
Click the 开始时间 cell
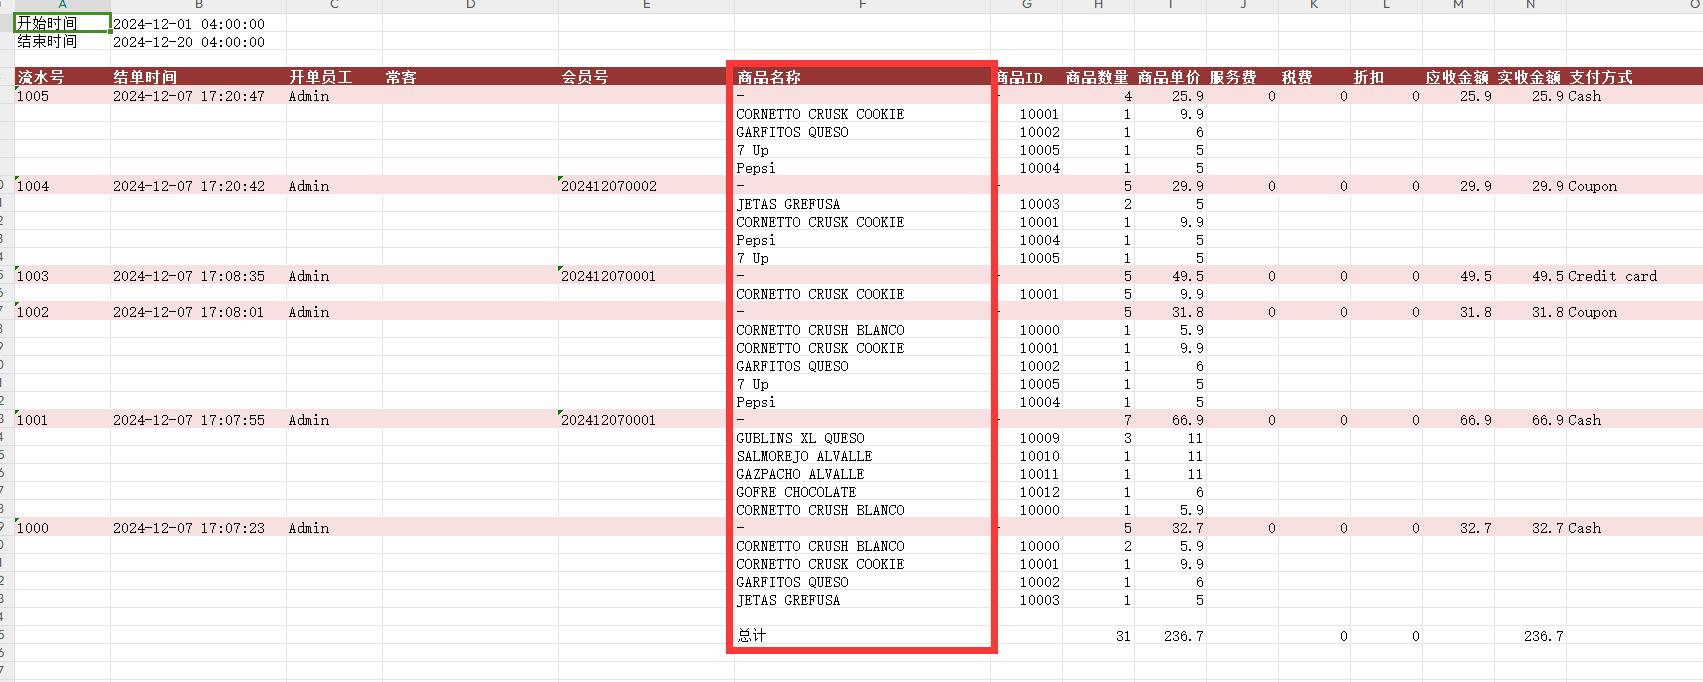[61, 23]
